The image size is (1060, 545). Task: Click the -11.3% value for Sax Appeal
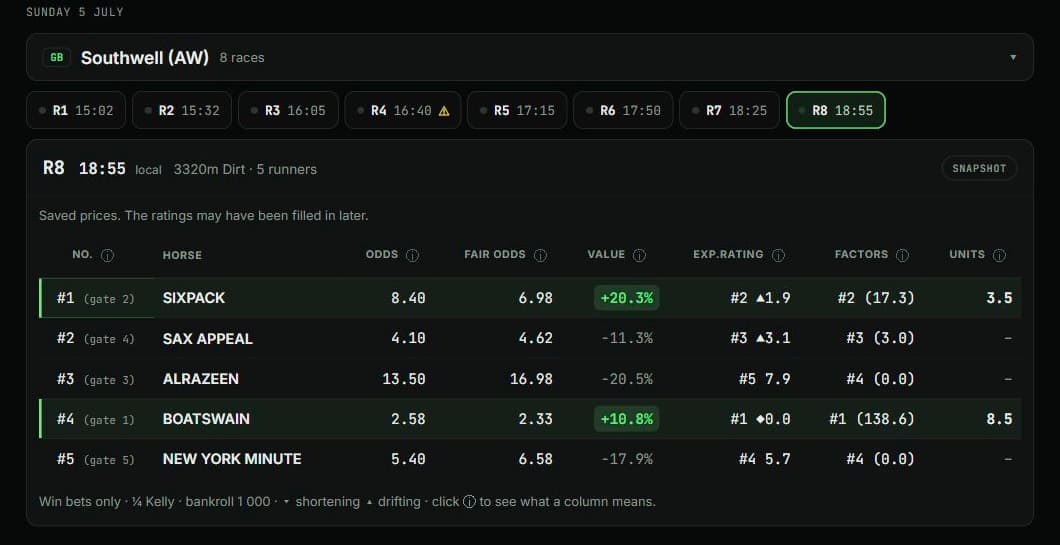(627, 338)
